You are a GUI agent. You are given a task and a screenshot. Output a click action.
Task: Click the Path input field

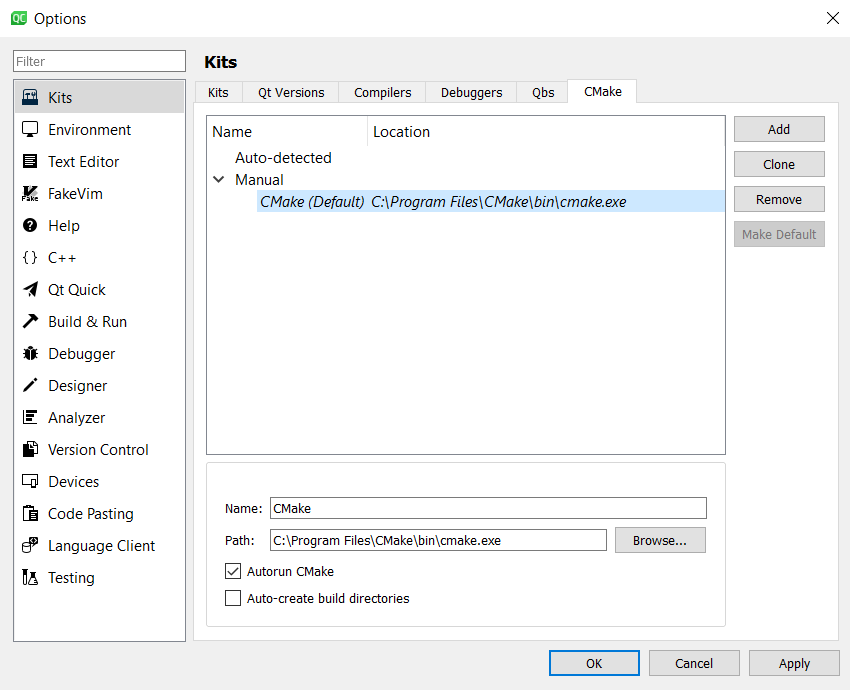point(438,540)
